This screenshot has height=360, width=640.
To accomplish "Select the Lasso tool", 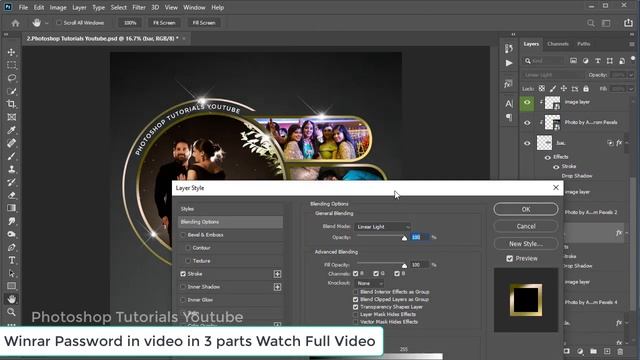I will click(11, 78).
